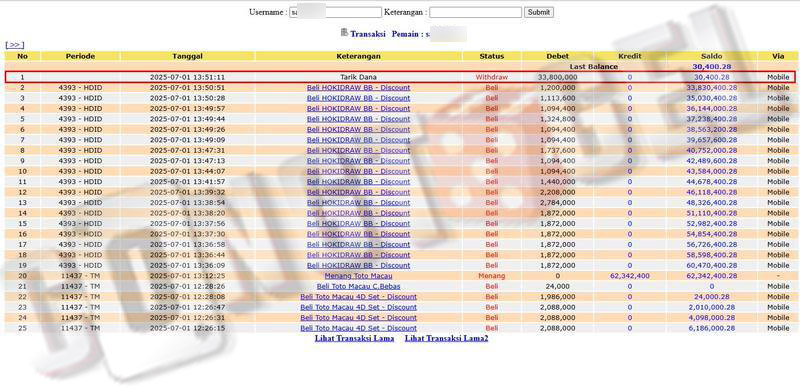Click the Debet column header
800x389 pixels.
[558, 56]
